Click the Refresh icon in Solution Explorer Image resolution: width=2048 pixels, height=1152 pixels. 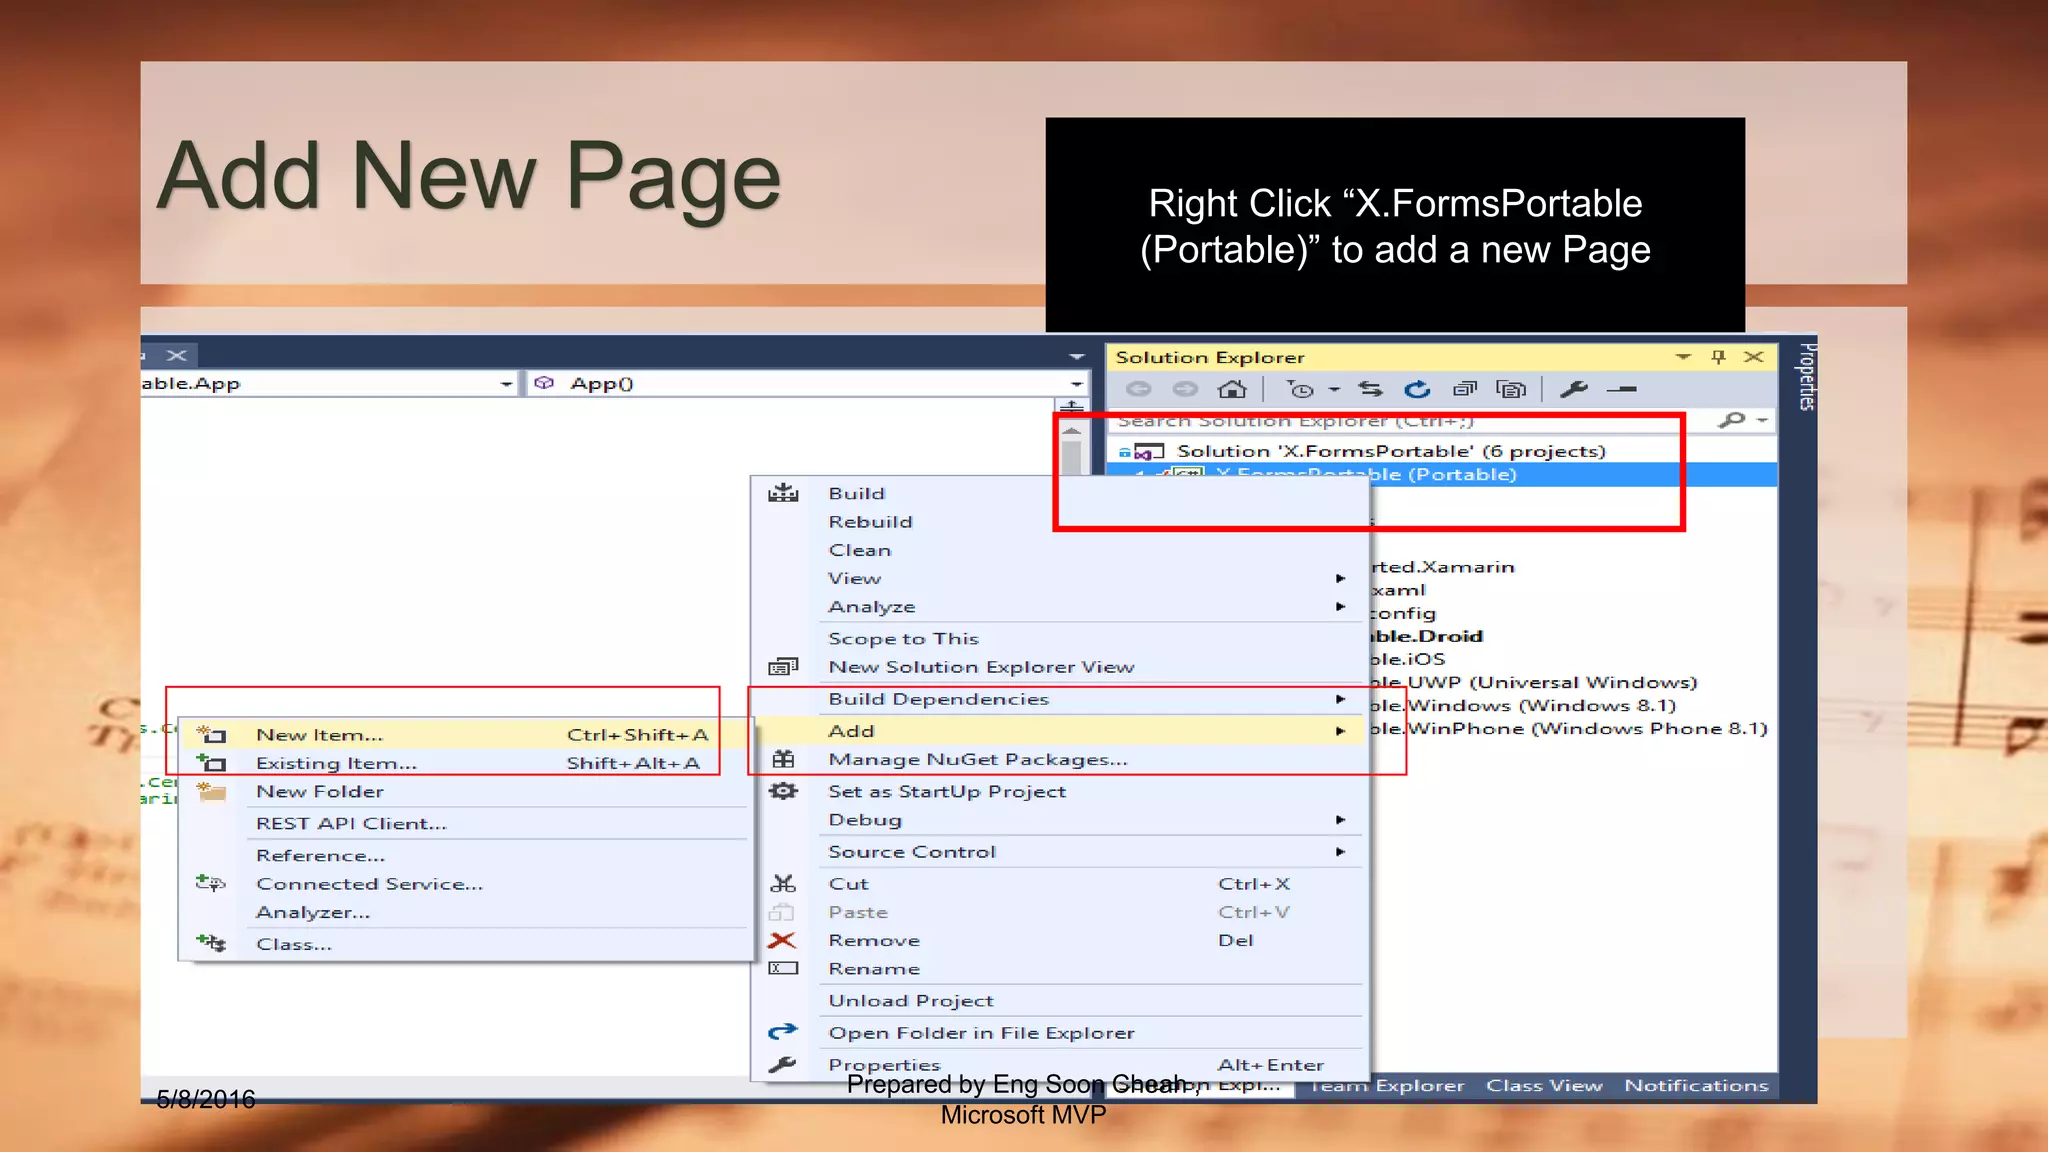point(1417,389)
